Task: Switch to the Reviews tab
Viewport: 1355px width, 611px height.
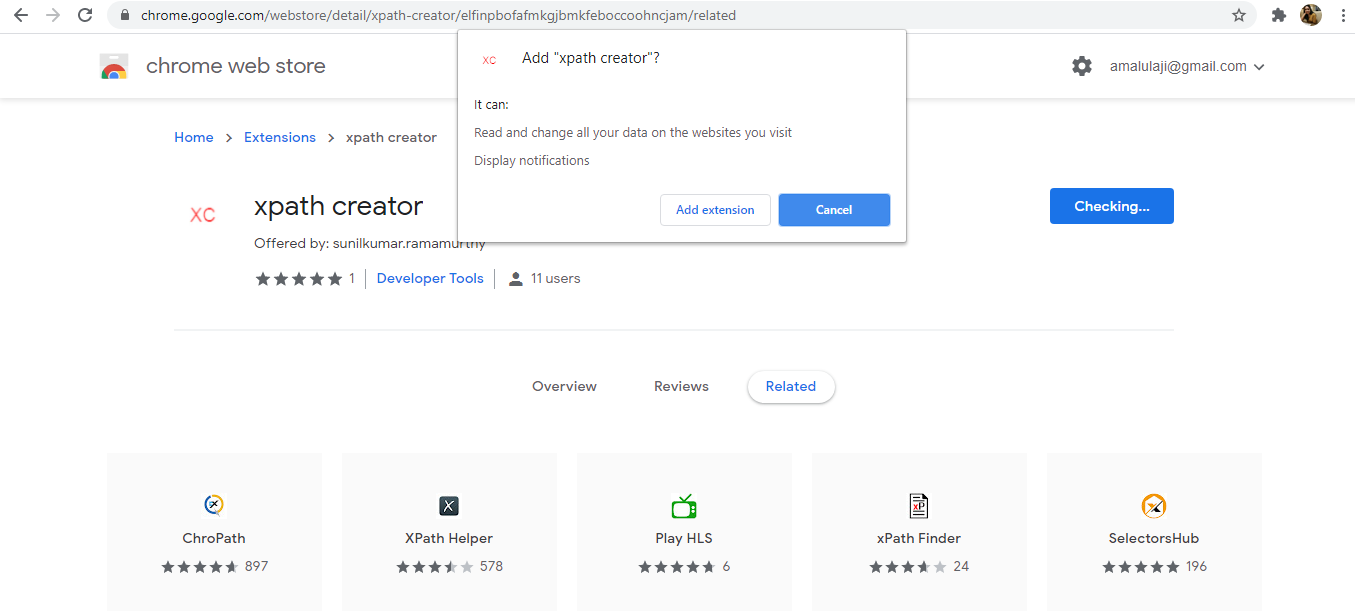Action: (x=681, y=386)
